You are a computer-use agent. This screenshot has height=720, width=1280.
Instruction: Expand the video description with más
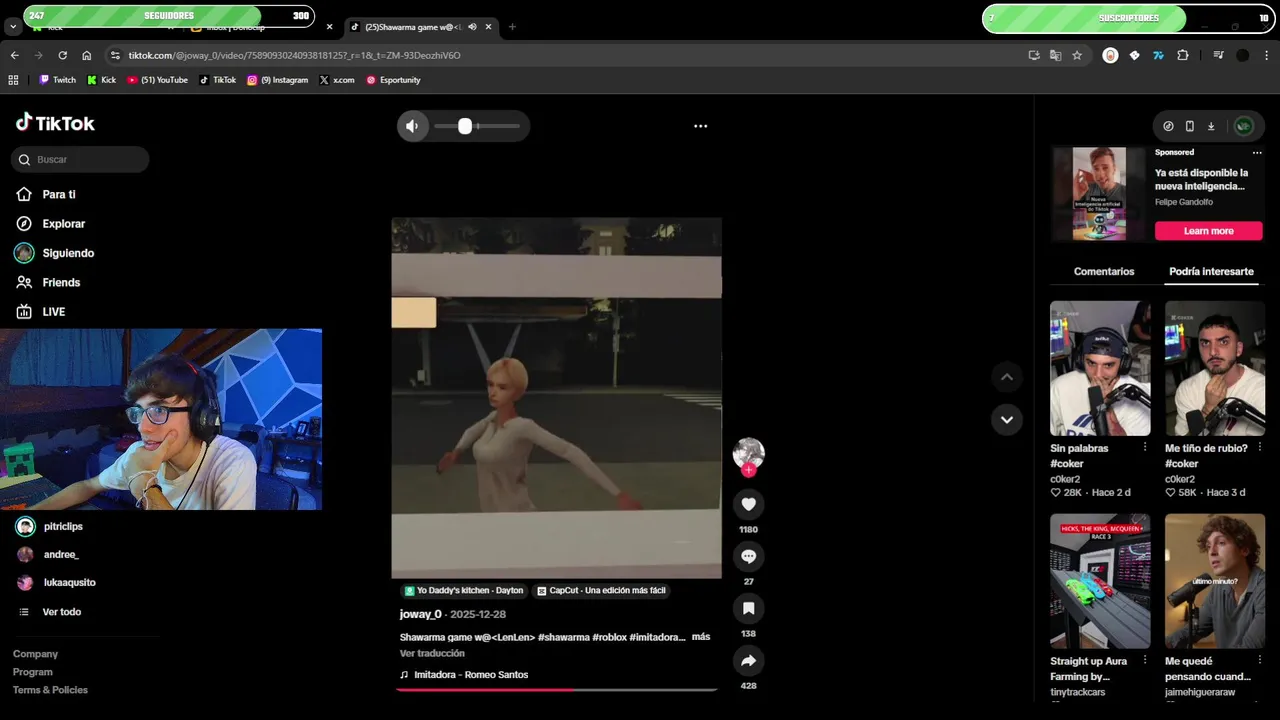[x=701, y=637]
